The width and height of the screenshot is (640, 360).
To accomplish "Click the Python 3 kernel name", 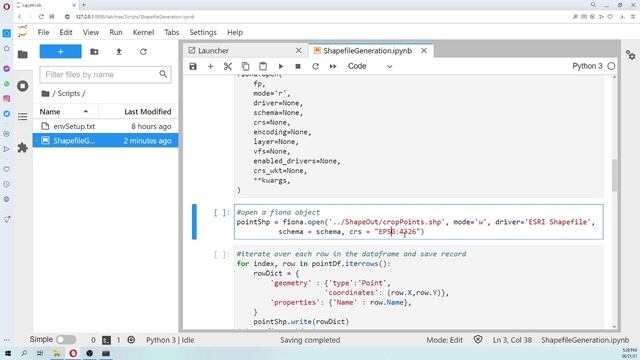I will pos(587,66).
